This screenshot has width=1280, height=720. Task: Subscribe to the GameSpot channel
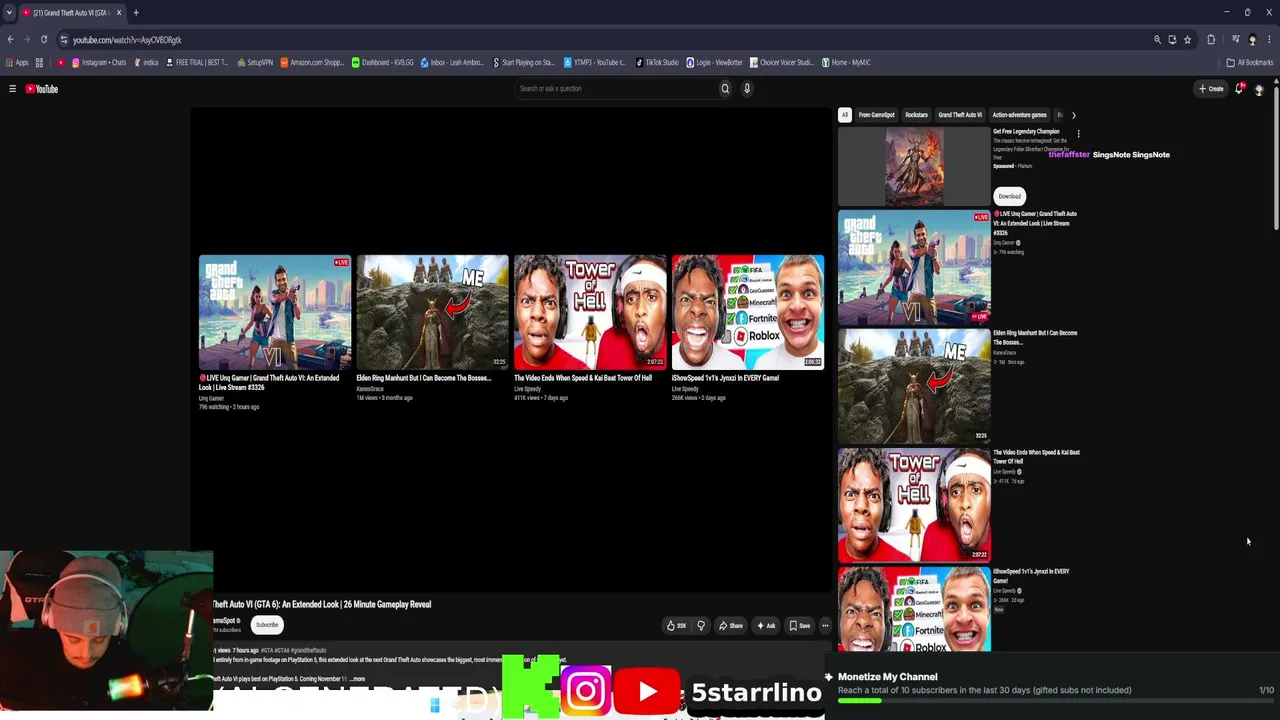267,625
